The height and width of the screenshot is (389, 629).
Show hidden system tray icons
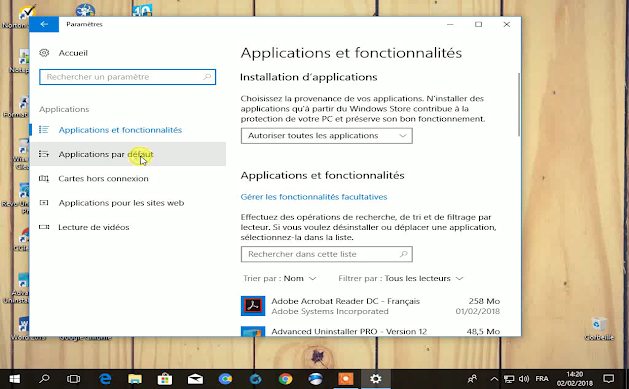tap(494, 379)
